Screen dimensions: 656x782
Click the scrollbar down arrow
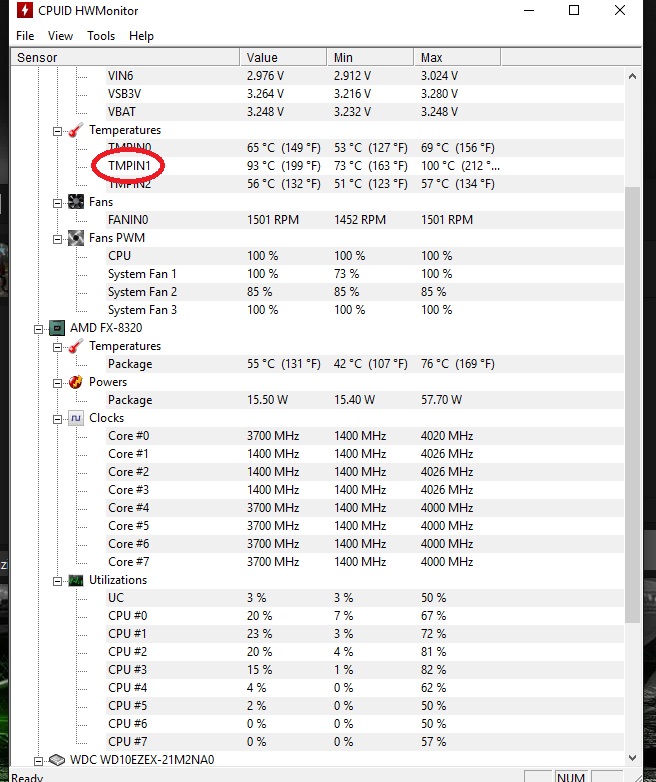pos(632,758)
